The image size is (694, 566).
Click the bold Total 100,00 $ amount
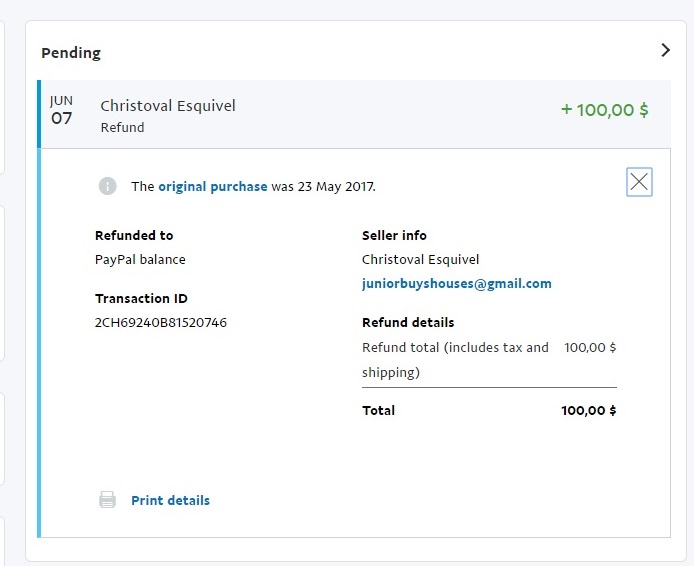pyautogui.click(x=588, y=410)
